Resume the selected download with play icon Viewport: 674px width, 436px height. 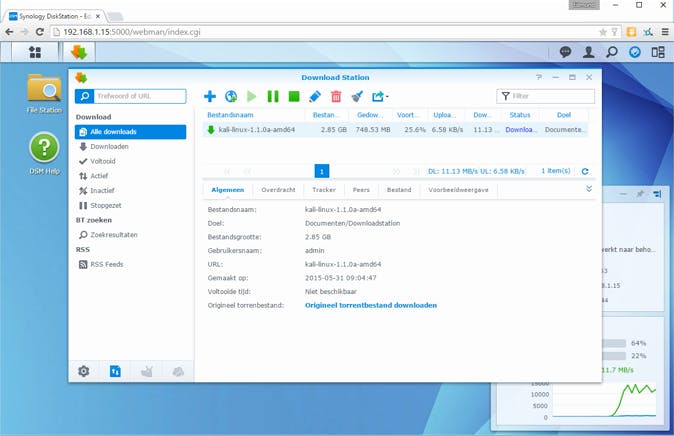(x=252, y=96)
